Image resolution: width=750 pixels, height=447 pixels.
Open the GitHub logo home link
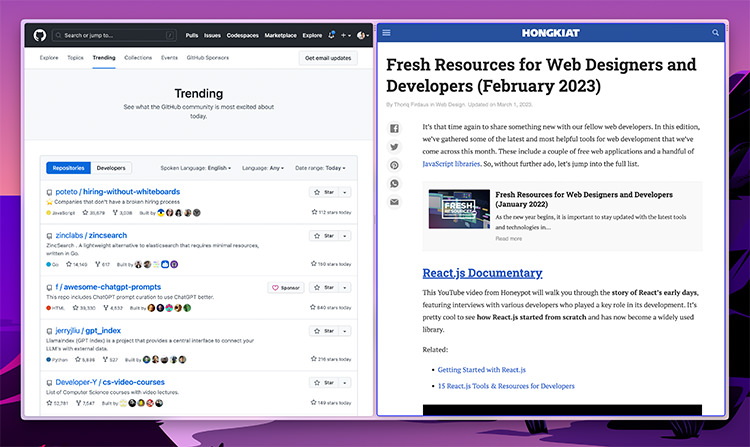(x=40, y=35)
